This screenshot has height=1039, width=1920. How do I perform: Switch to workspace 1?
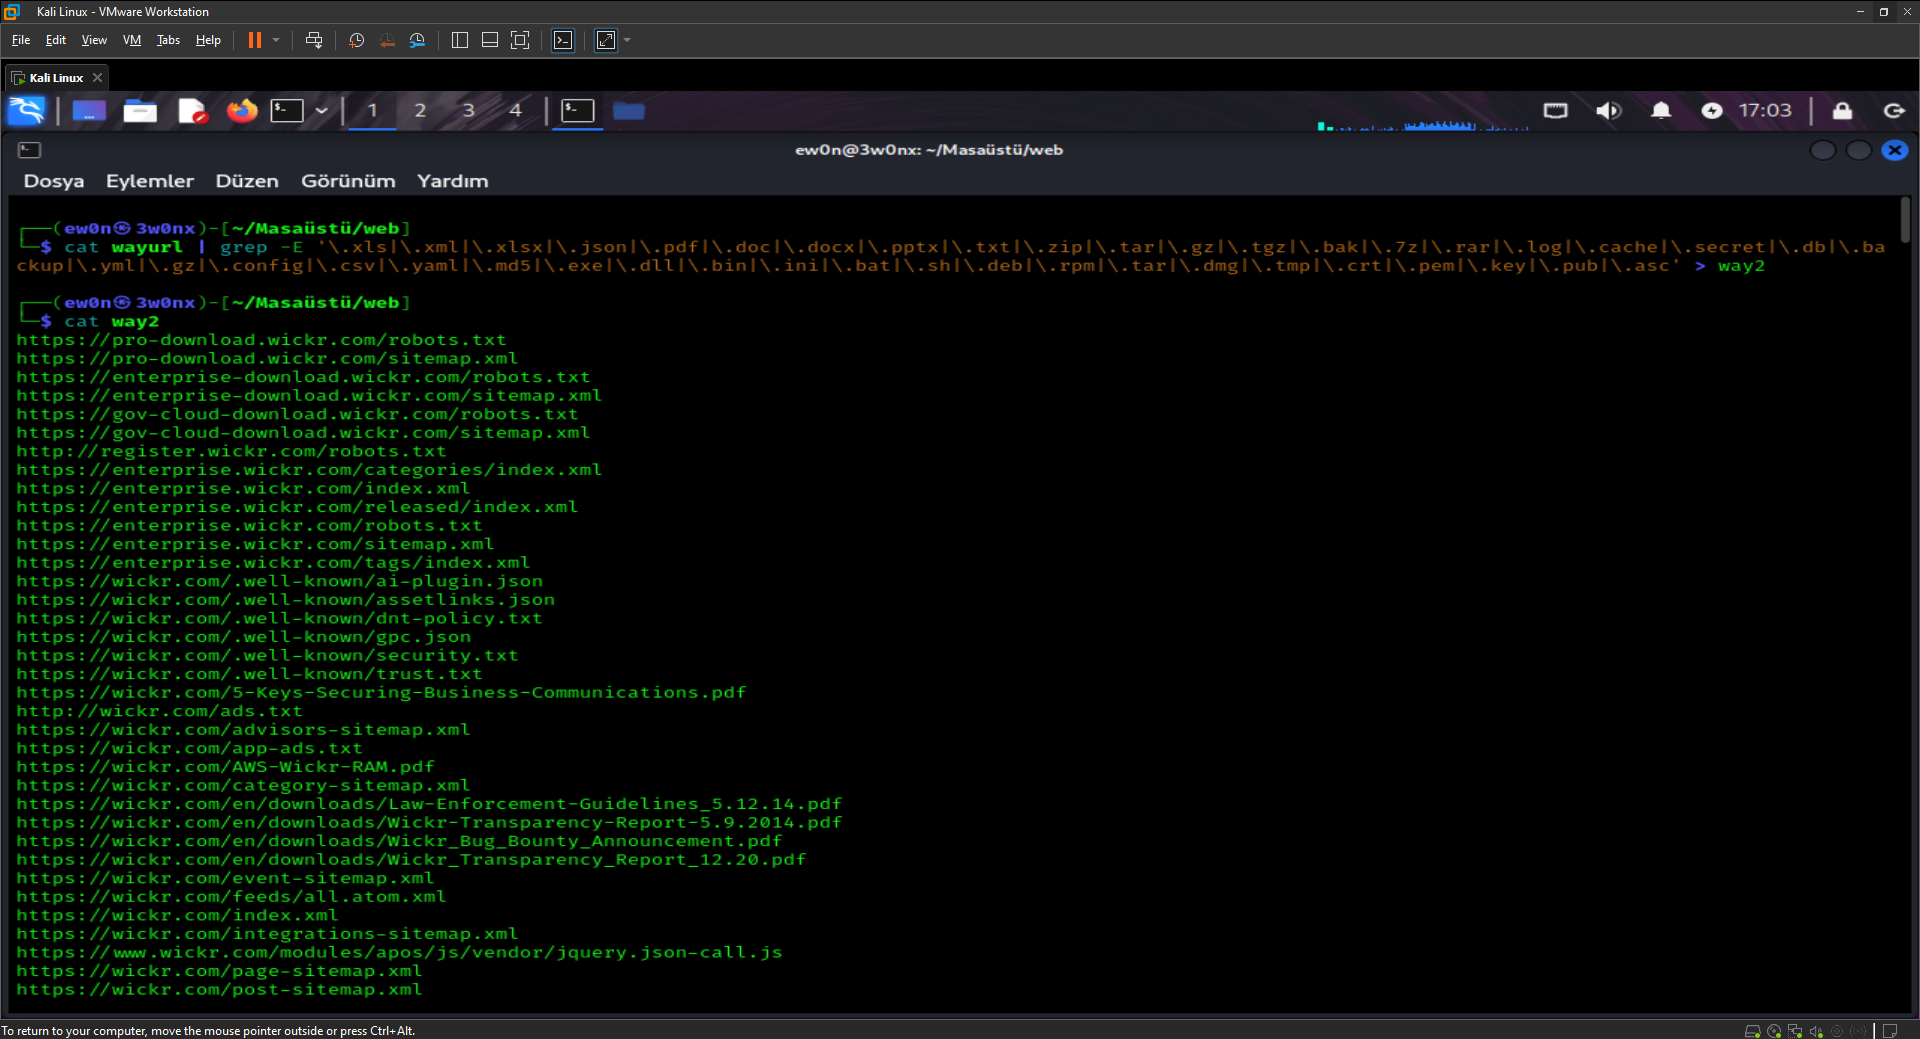[x=372, y=110]
